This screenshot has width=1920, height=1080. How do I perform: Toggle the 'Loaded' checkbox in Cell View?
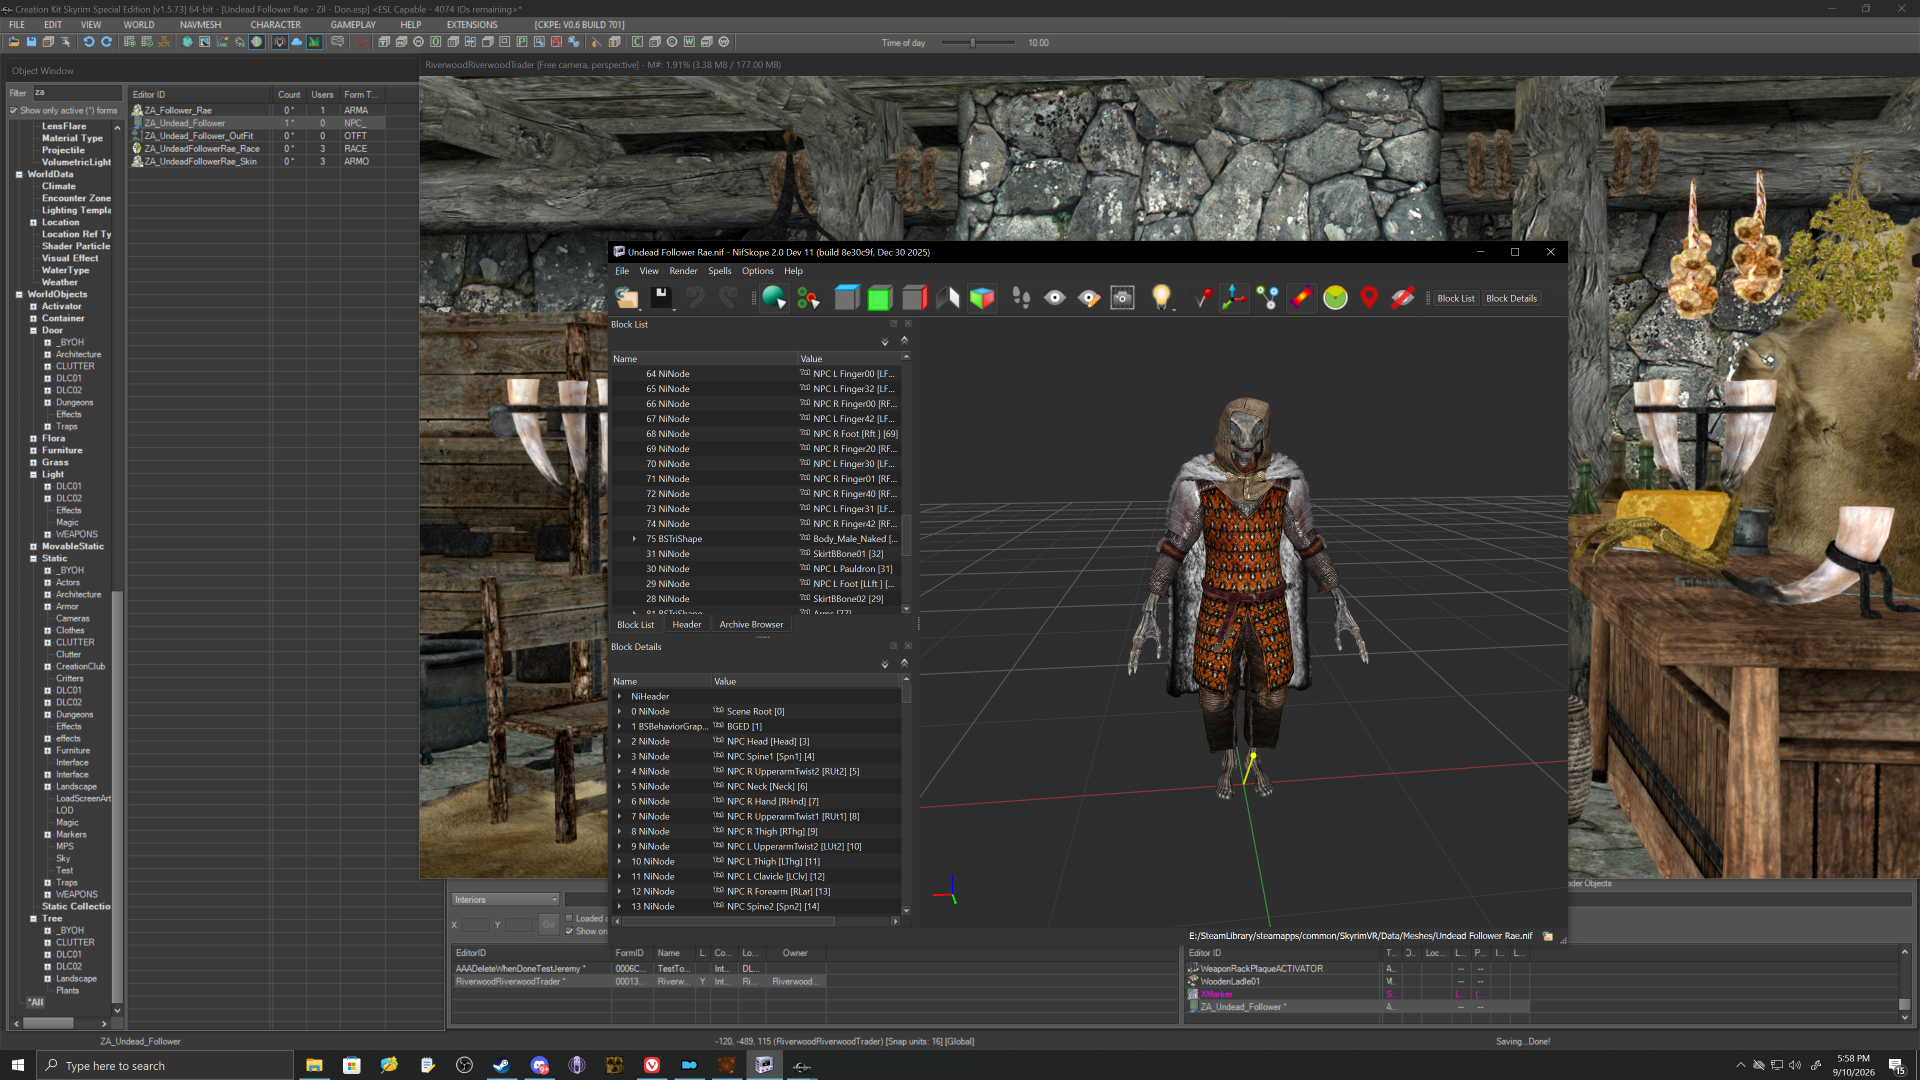point(569,918)
